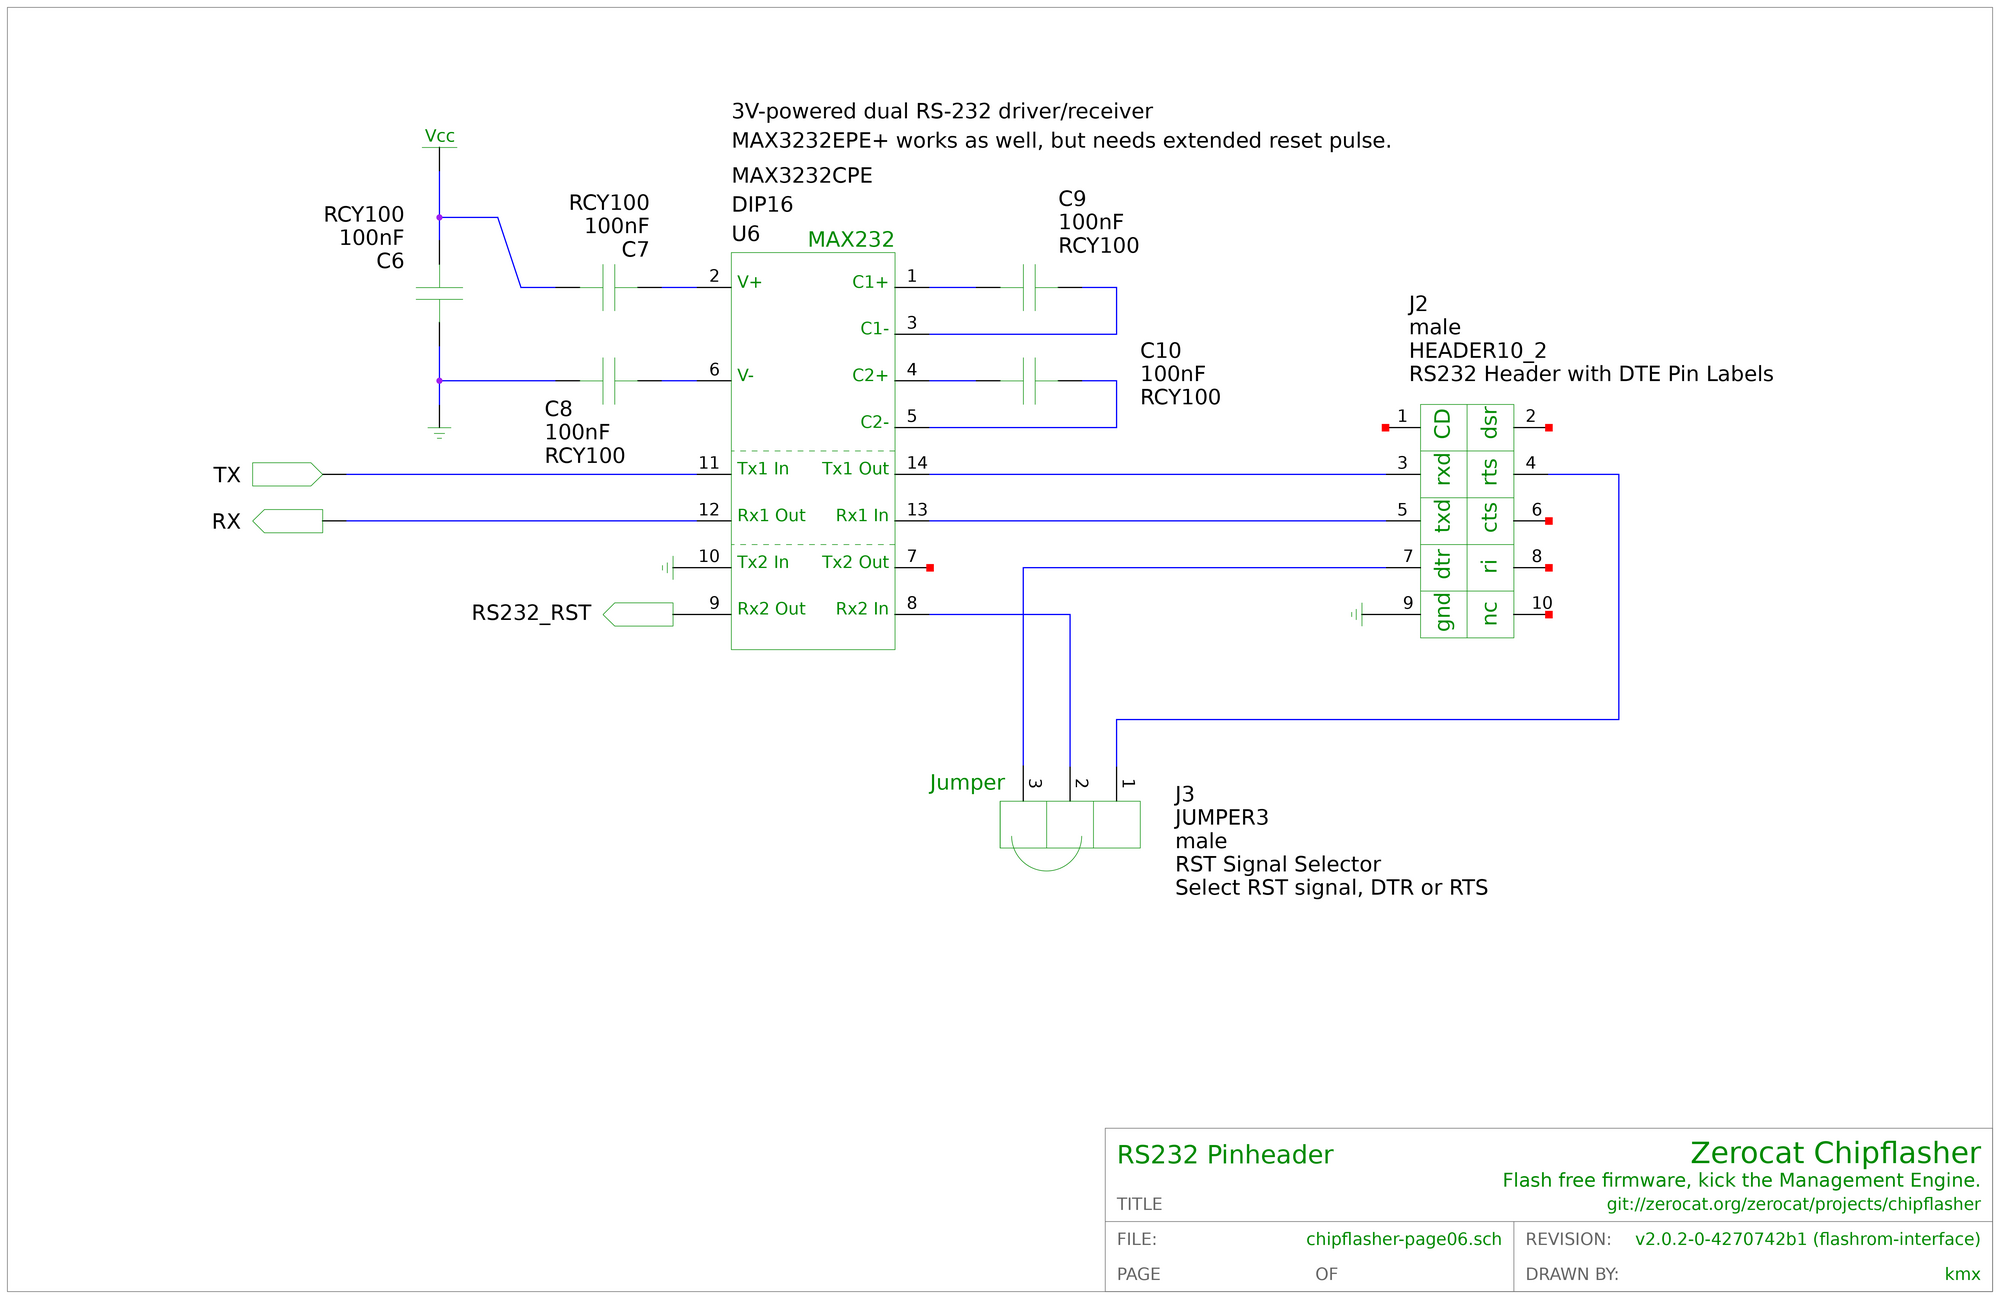
Task: Click pin 1 cell of J3 jumper
Action: [x=1116, y=825]
